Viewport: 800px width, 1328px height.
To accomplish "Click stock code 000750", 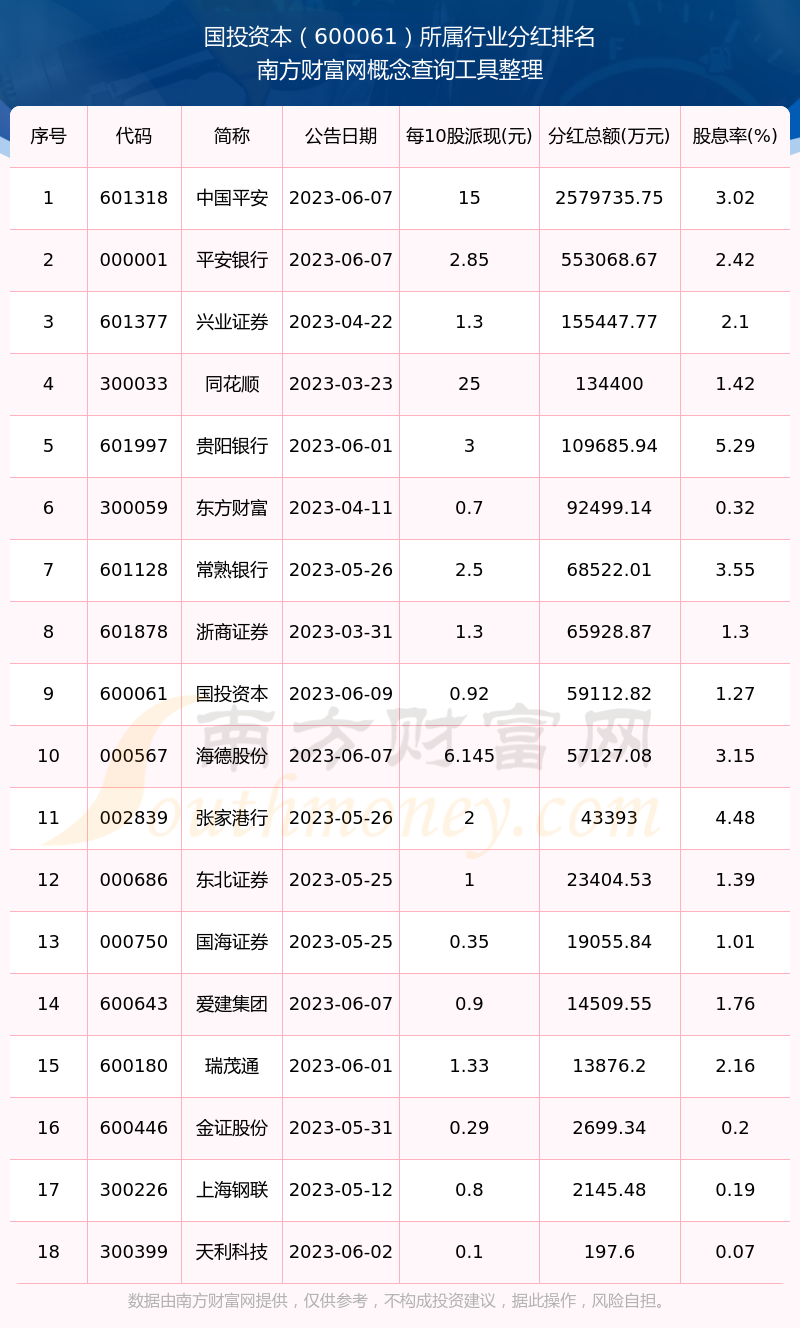I will [x=134, y=942].
